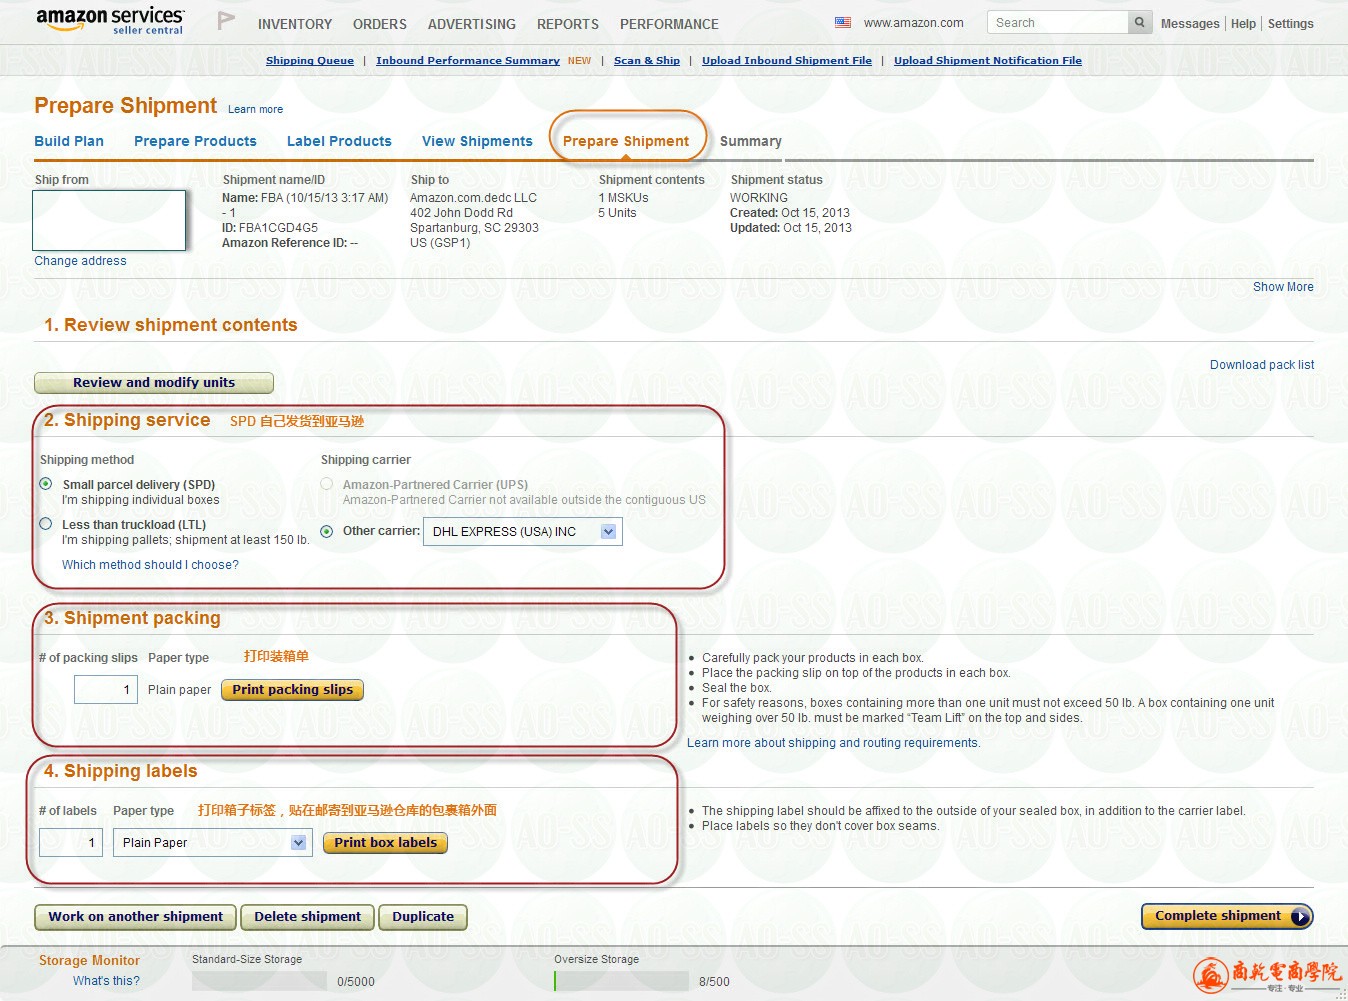Open the DHL EXPRESS carrier dropdown
The image size is (1348, 1001).
pos(523,531)
